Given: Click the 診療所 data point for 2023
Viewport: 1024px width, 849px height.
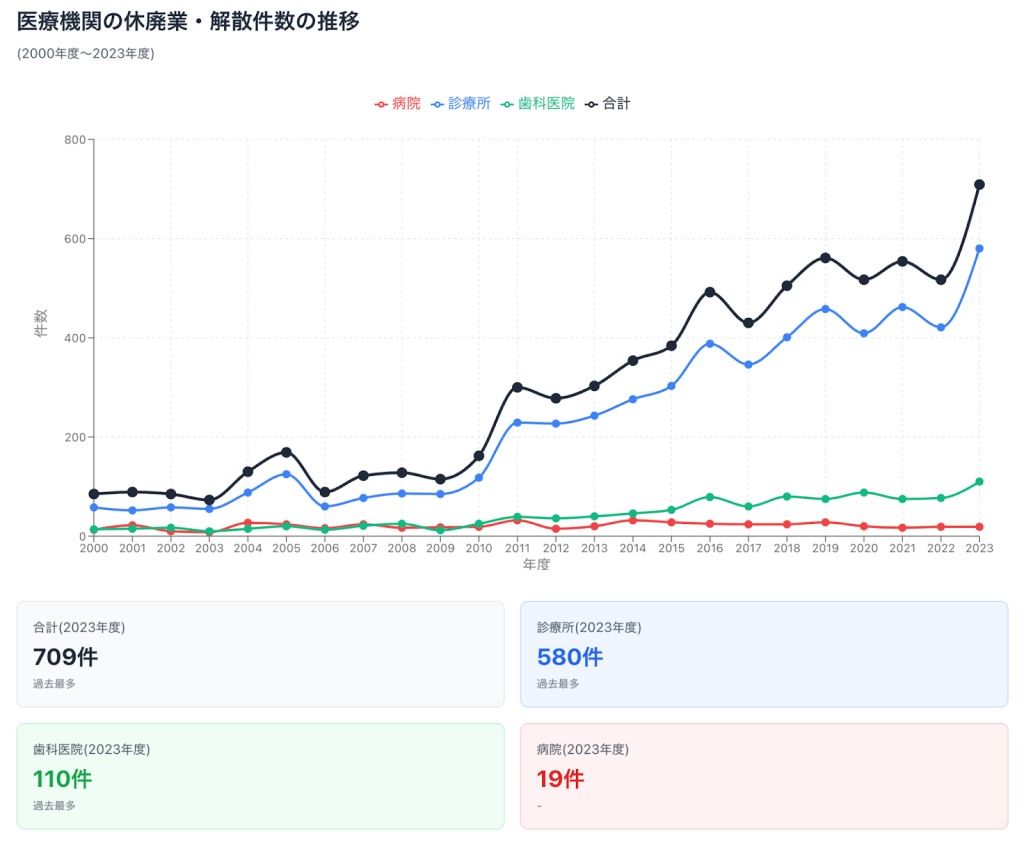Looking at the screenshot, I should pos(979,248).
